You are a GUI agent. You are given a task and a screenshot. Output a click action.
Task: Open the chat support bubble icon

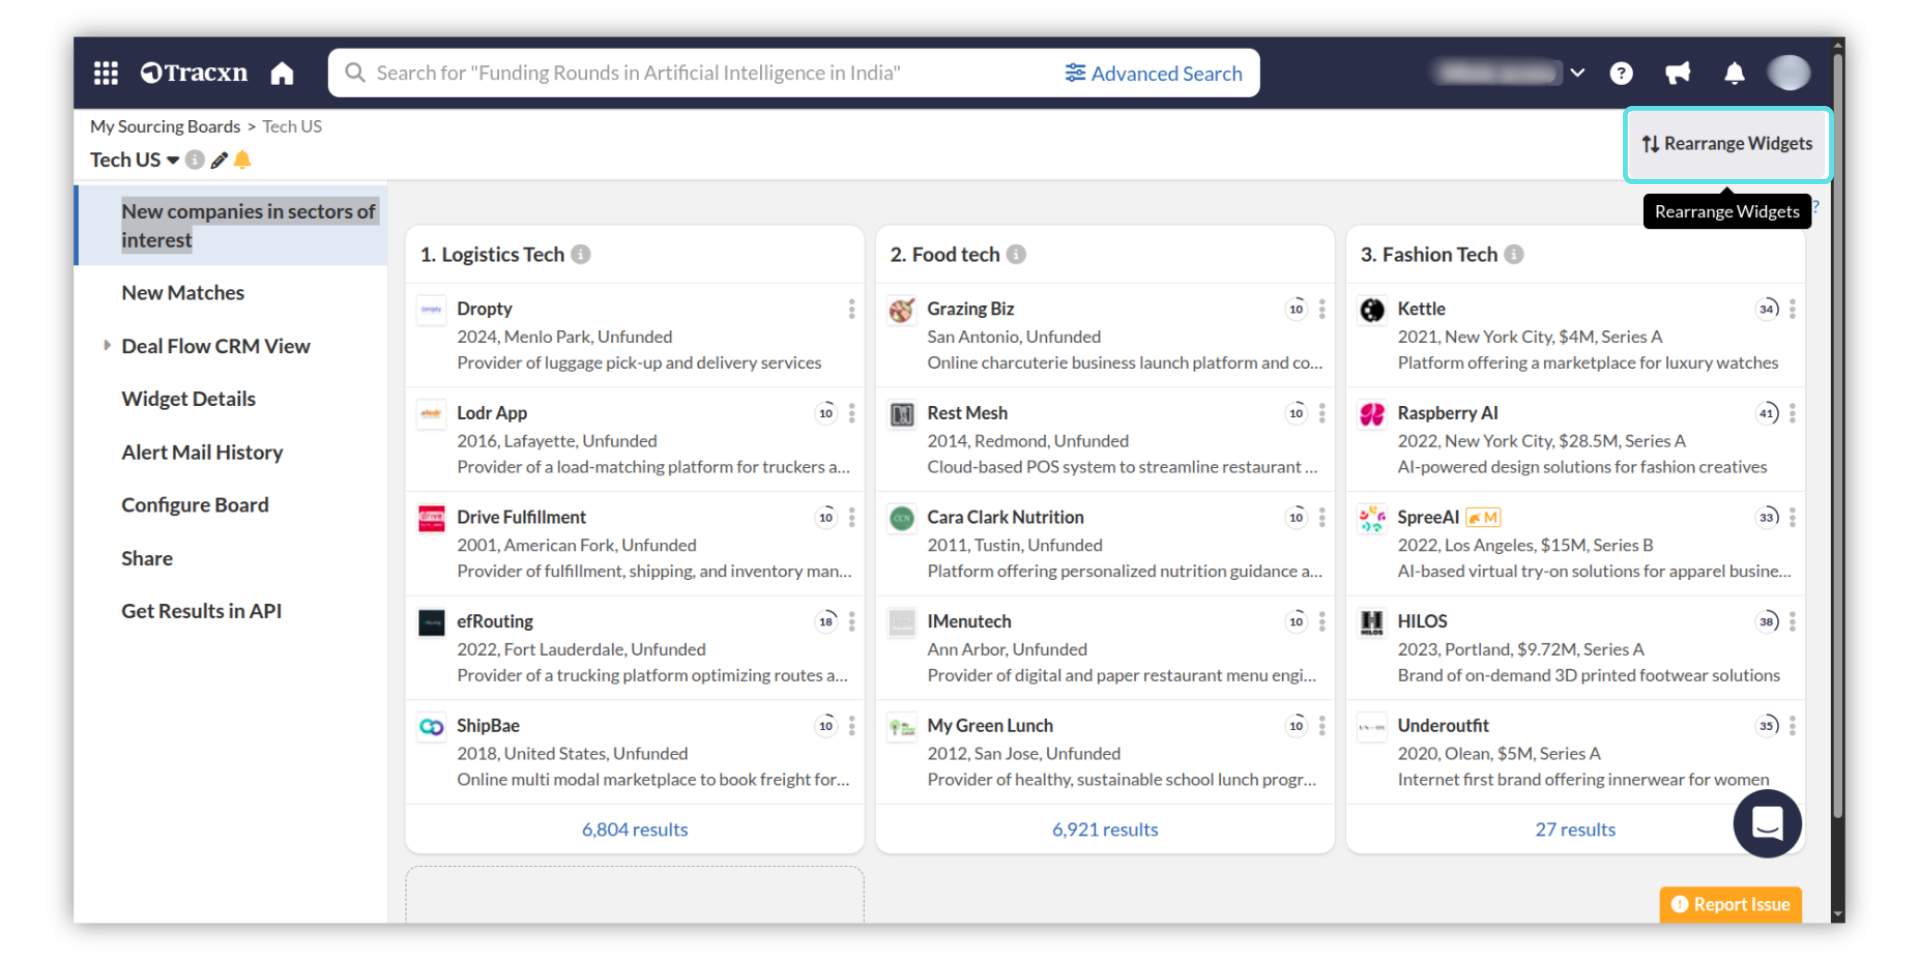(1767, 823)
